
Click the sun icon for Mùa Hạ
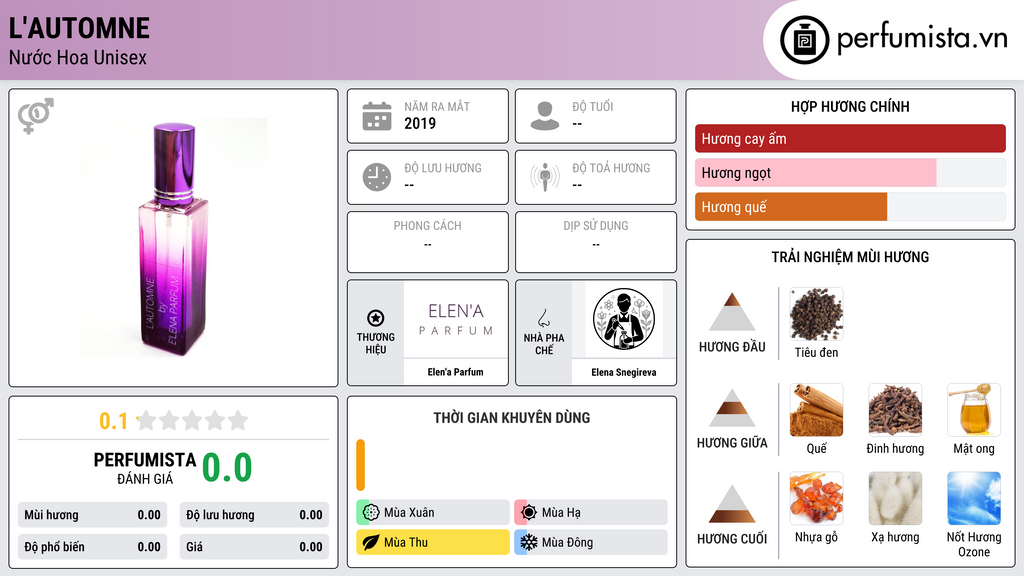(x=529, y=513)
